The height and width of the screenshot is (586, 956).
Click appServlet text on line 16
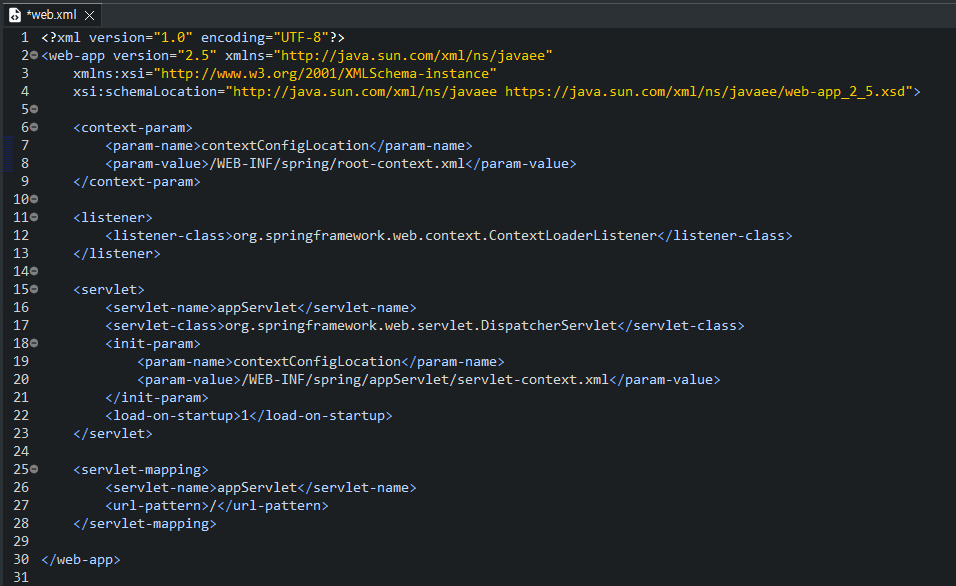257,307
